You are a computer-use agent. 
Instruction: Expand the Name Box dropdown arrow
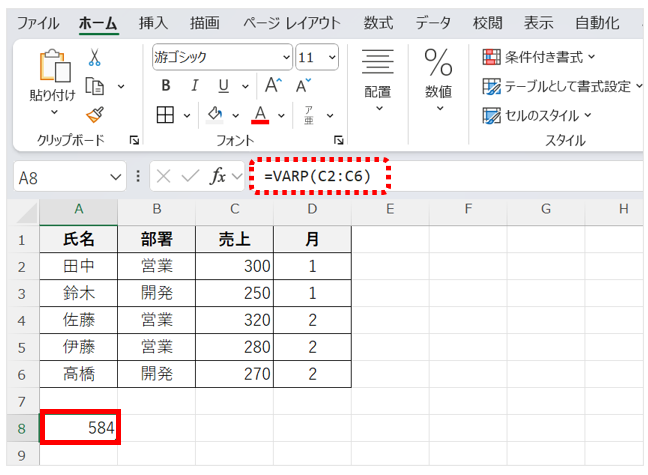115,177
